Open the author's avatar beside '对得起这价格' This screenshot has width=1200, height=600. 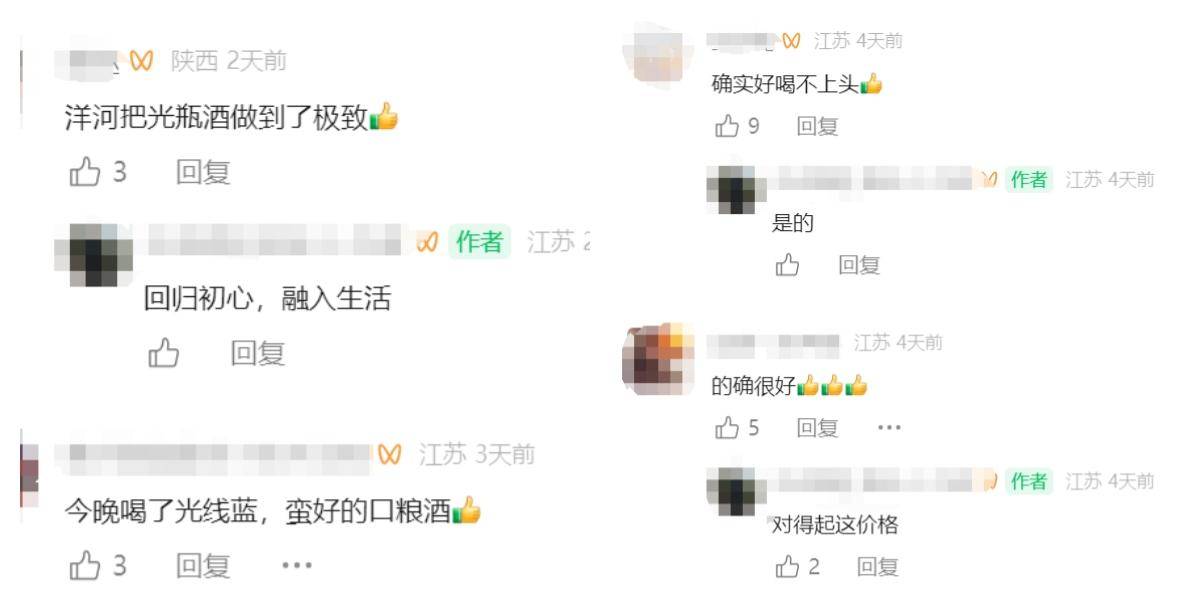coord(736,491)
